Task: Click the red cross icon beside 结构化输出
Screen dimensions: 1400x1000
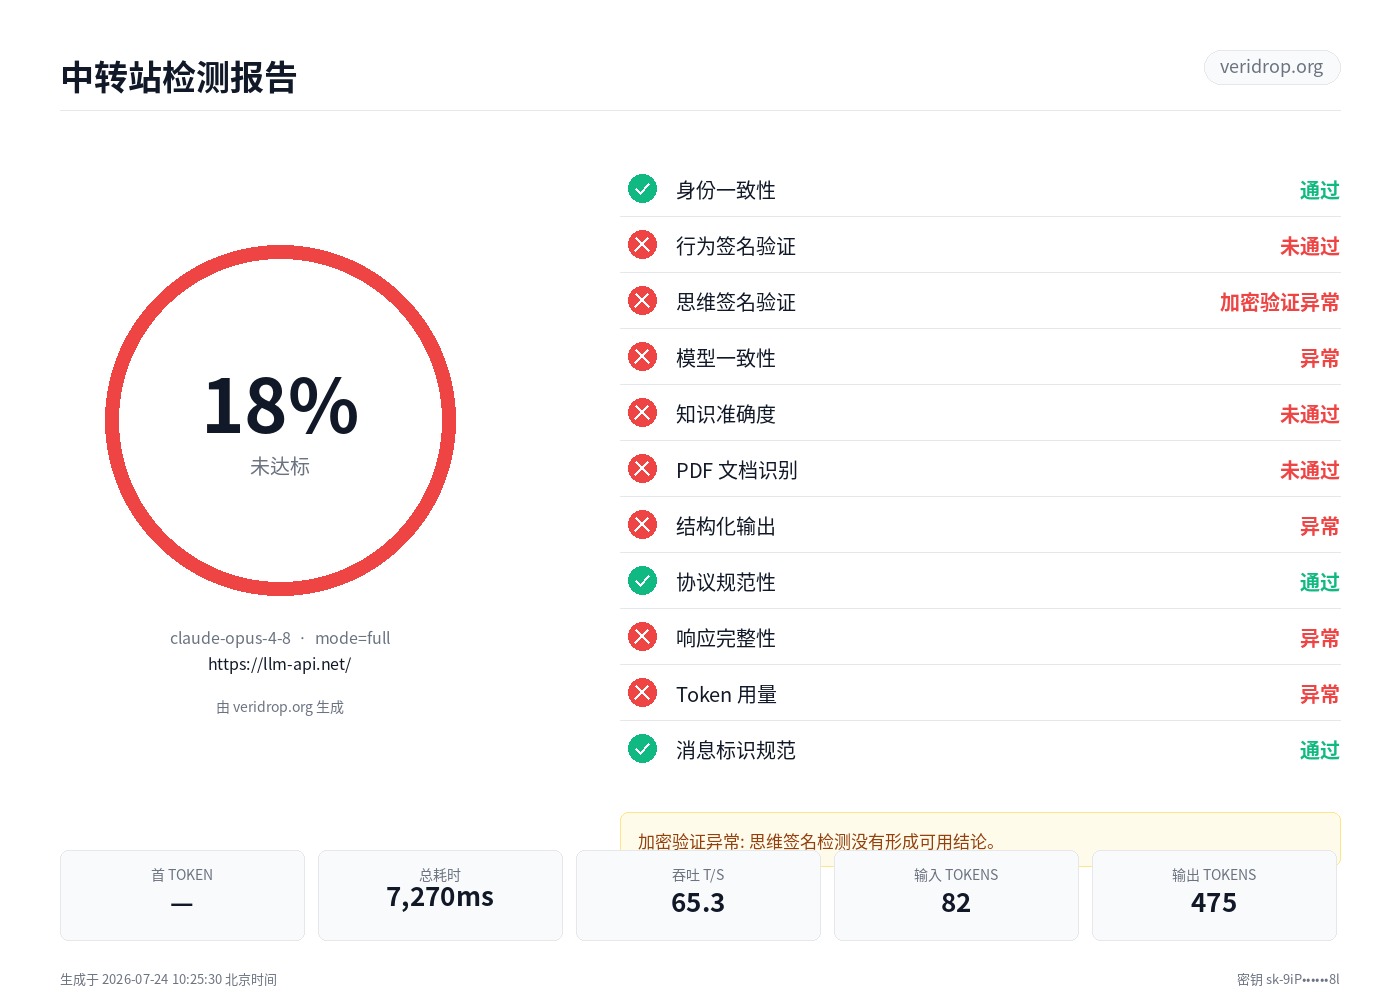Action: tap(642, 525)
